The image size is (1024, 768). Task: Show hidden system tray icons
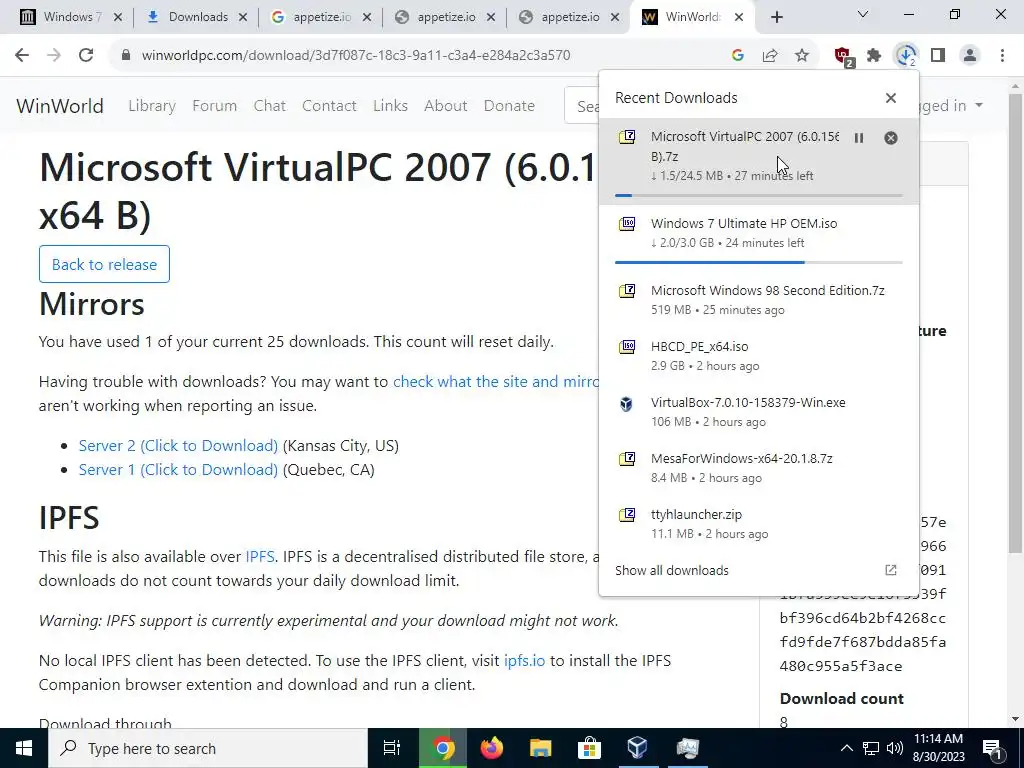[x=846, y=748]
